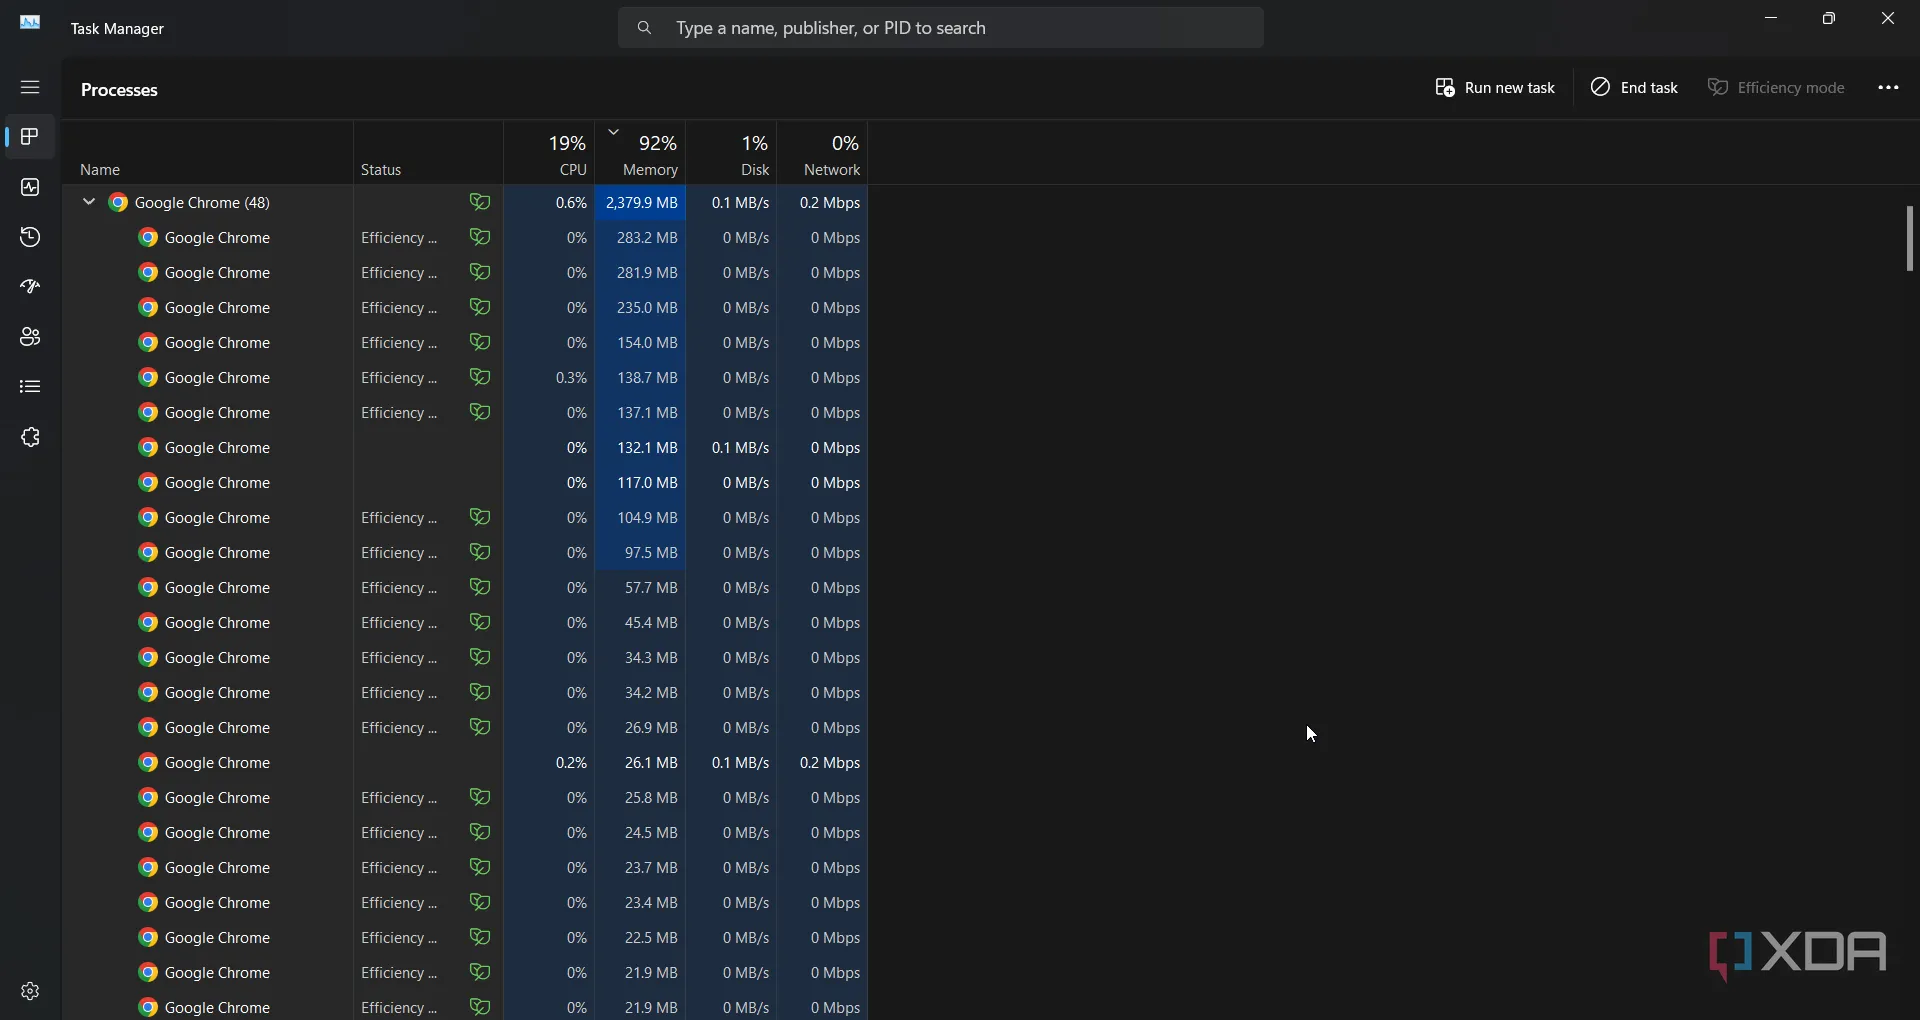1920x1020 pixels.
Task: Click Efficiency mode button
Action: tap(1777, 88)
